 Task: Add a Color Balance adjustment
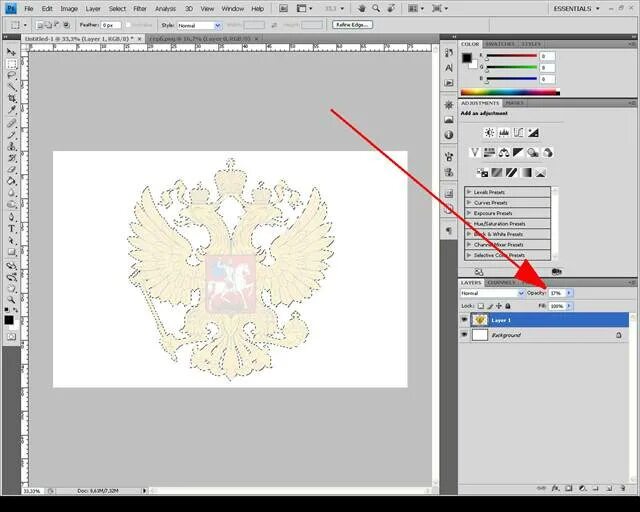tap(504, 153)
